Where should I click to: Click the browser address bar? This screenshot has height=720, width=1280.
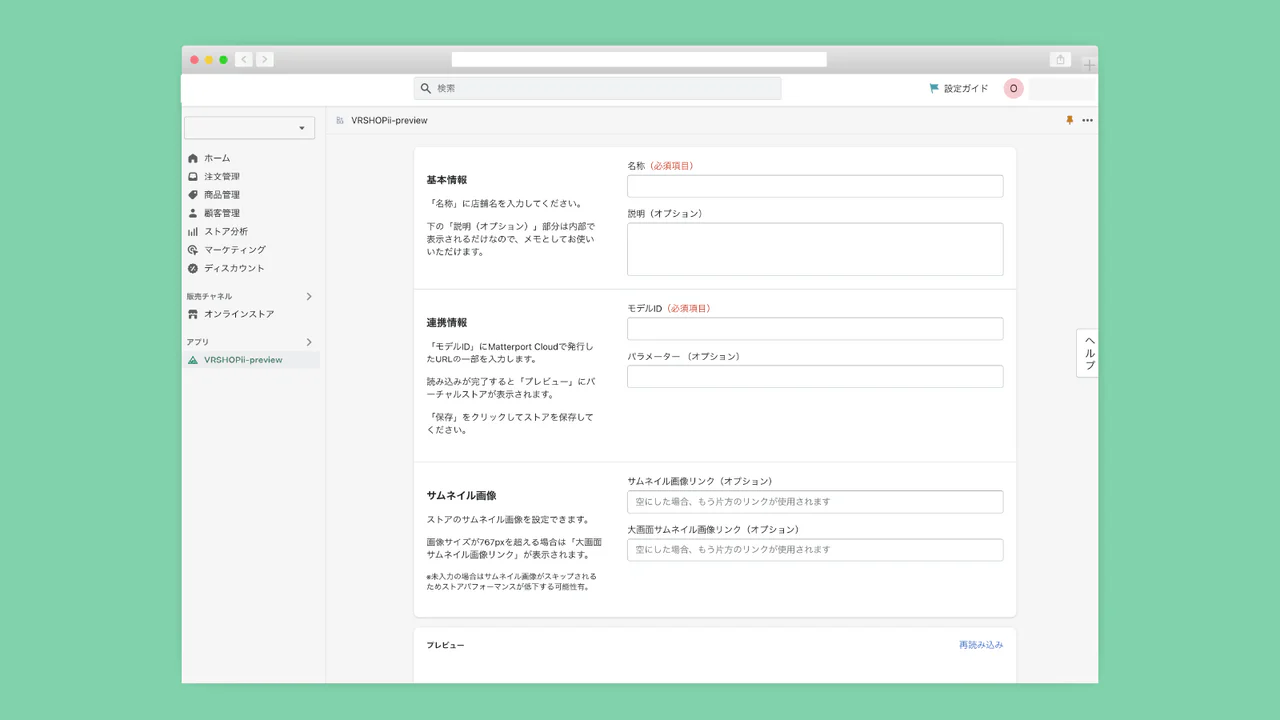point(639,60)
